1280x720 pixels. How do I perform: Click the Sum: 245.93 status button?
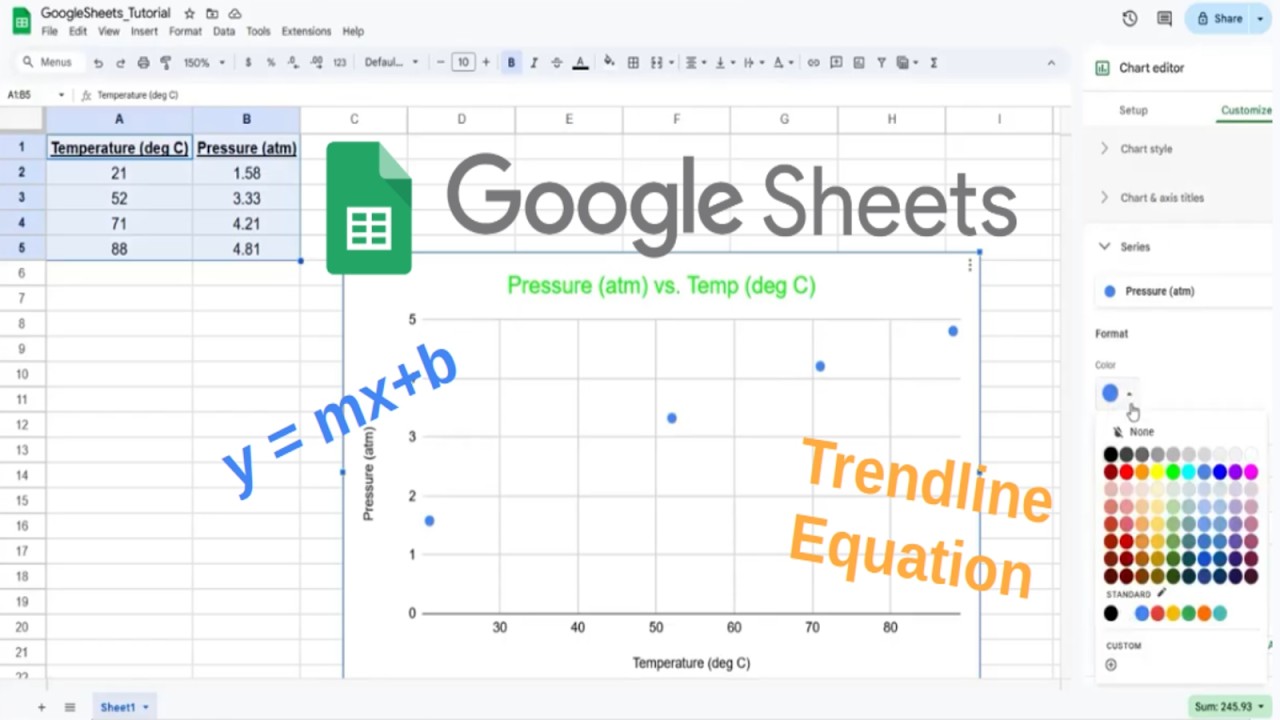[1228, 707]
